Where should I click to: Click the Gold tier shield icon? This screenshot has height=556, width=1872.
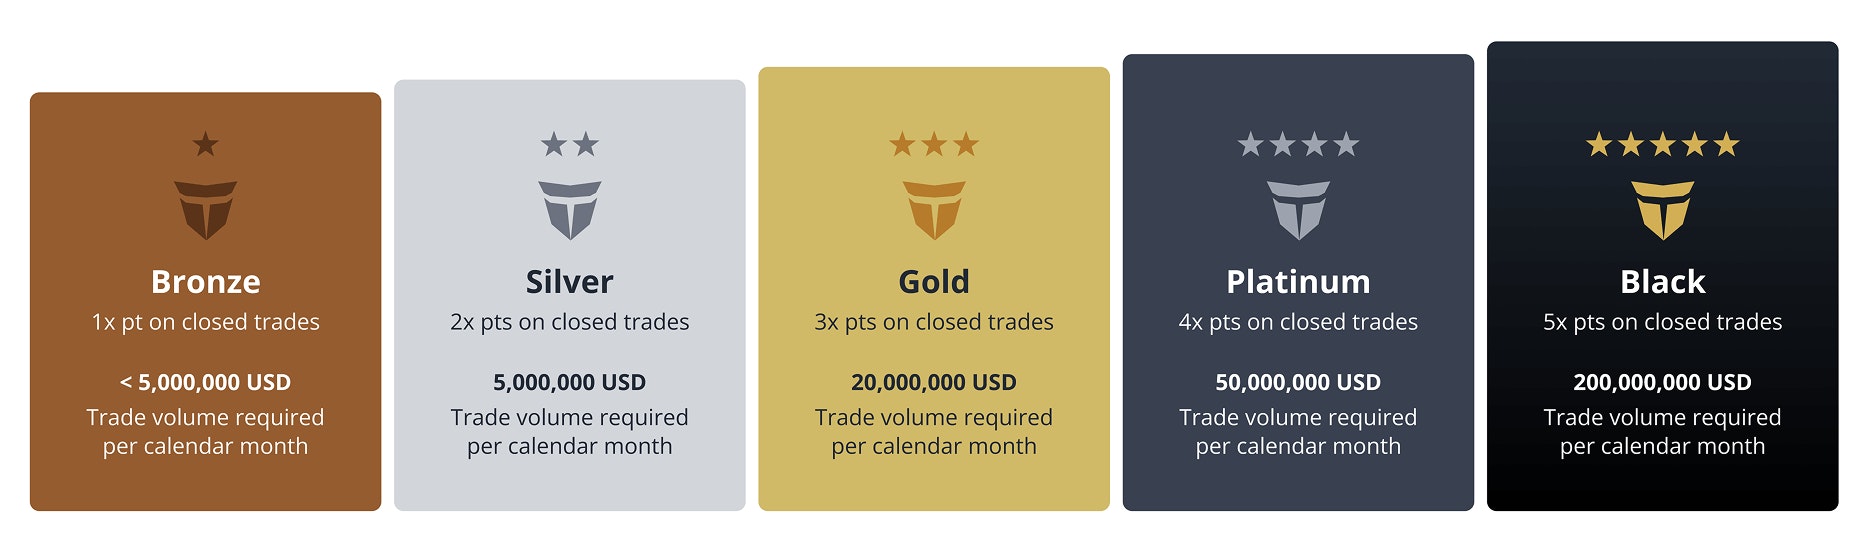click(x=934, y=210)
